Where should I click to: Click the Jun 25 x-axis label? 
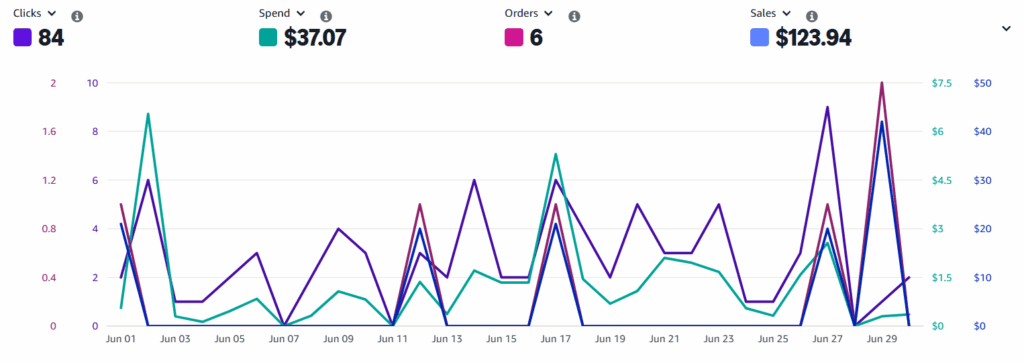point(773,339)
